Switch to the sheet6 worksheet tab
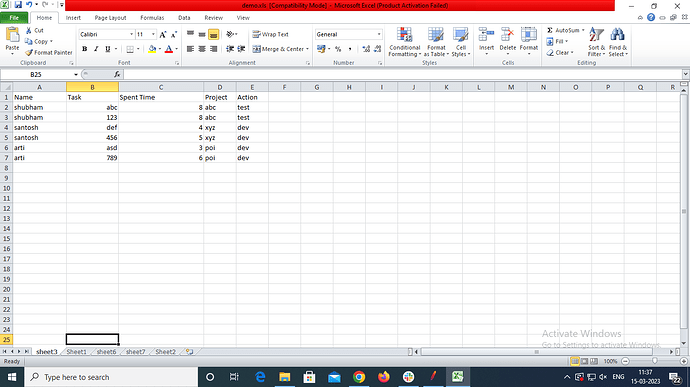Image resolution: width=690 pixels, height=387 pixels. [x=106, y=352]
